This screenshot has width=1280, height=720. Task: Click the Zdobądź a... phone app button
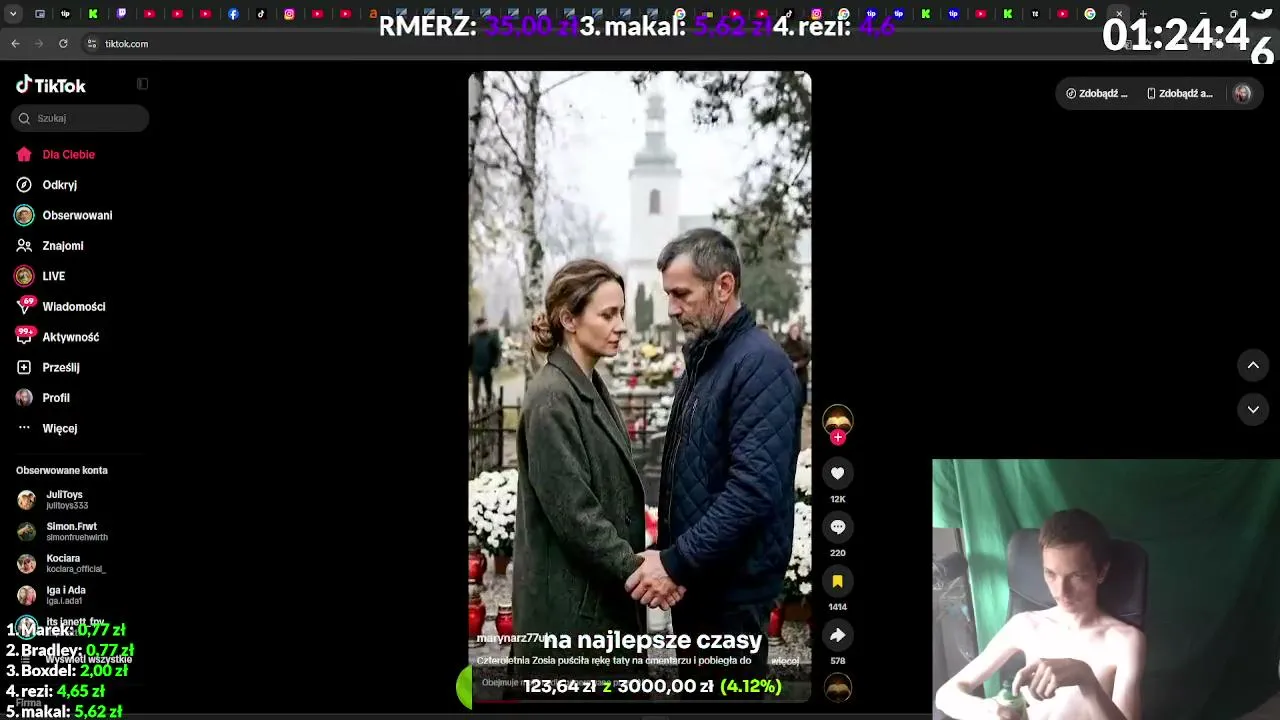click(x=1180, y=93)
